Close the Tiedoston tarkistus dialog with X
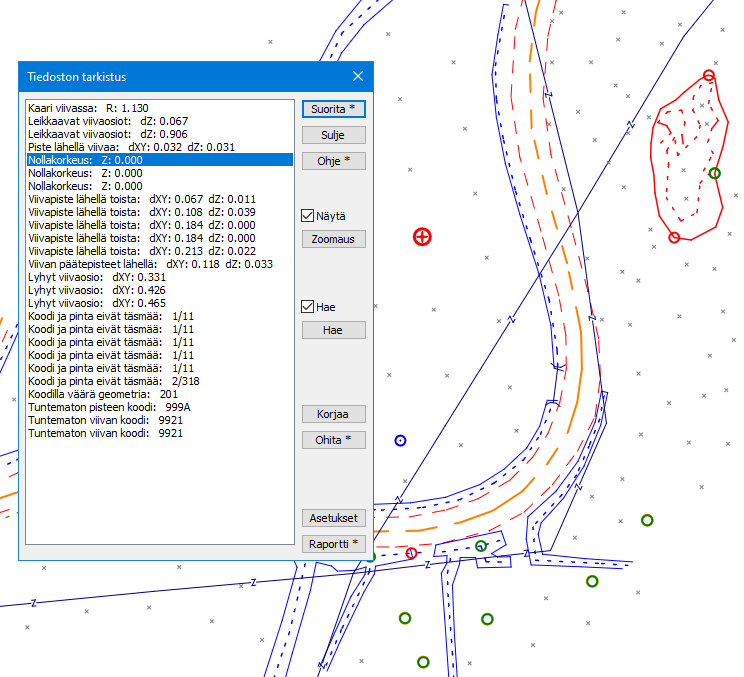This screenshot has height=677, width=744. pyautogui.click(x=358, y=76)
